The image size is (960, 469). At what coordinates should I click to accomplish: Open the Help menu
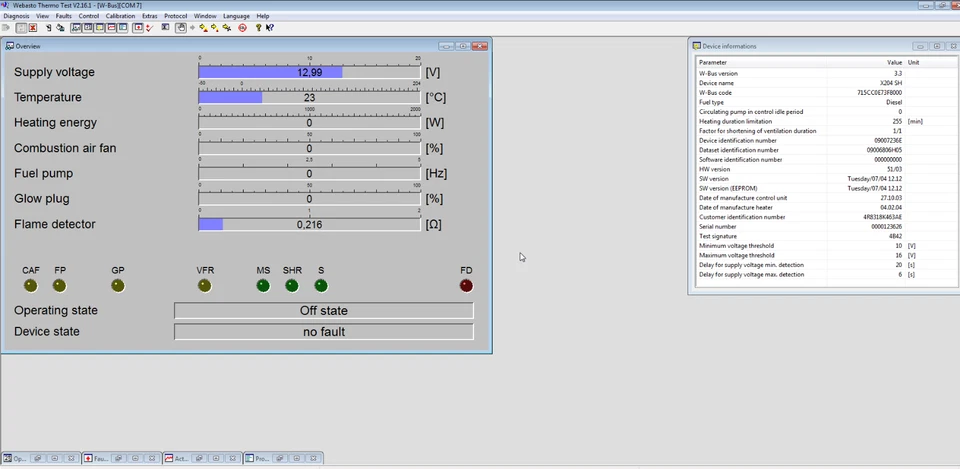click(263, 16)
